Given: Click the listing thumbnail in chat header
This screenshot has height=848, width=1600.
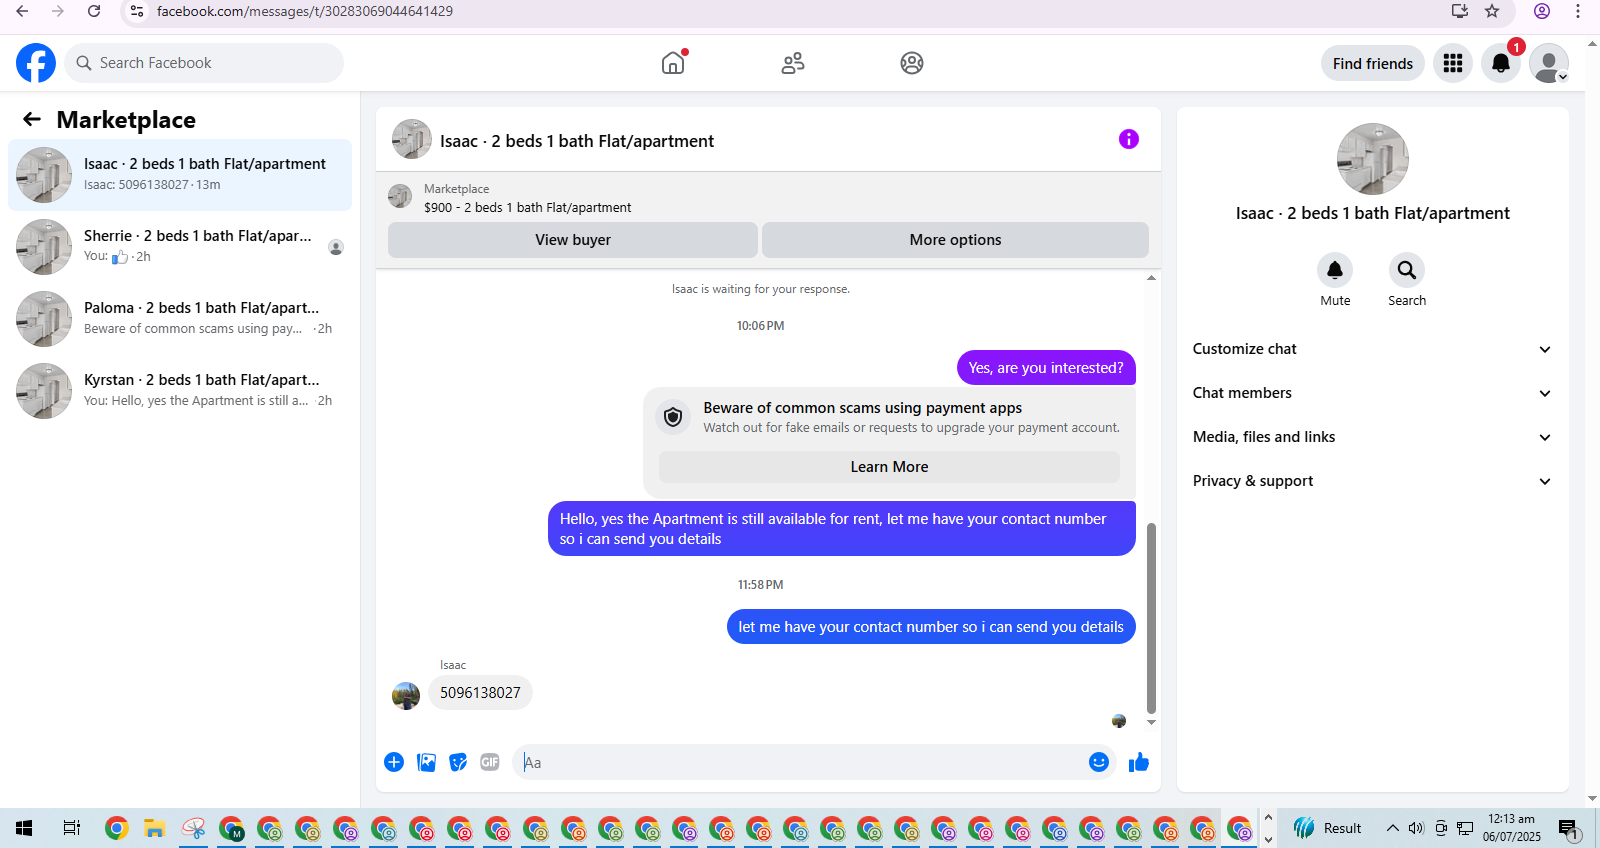Looking at the screenshot, I should click(412, 140).
